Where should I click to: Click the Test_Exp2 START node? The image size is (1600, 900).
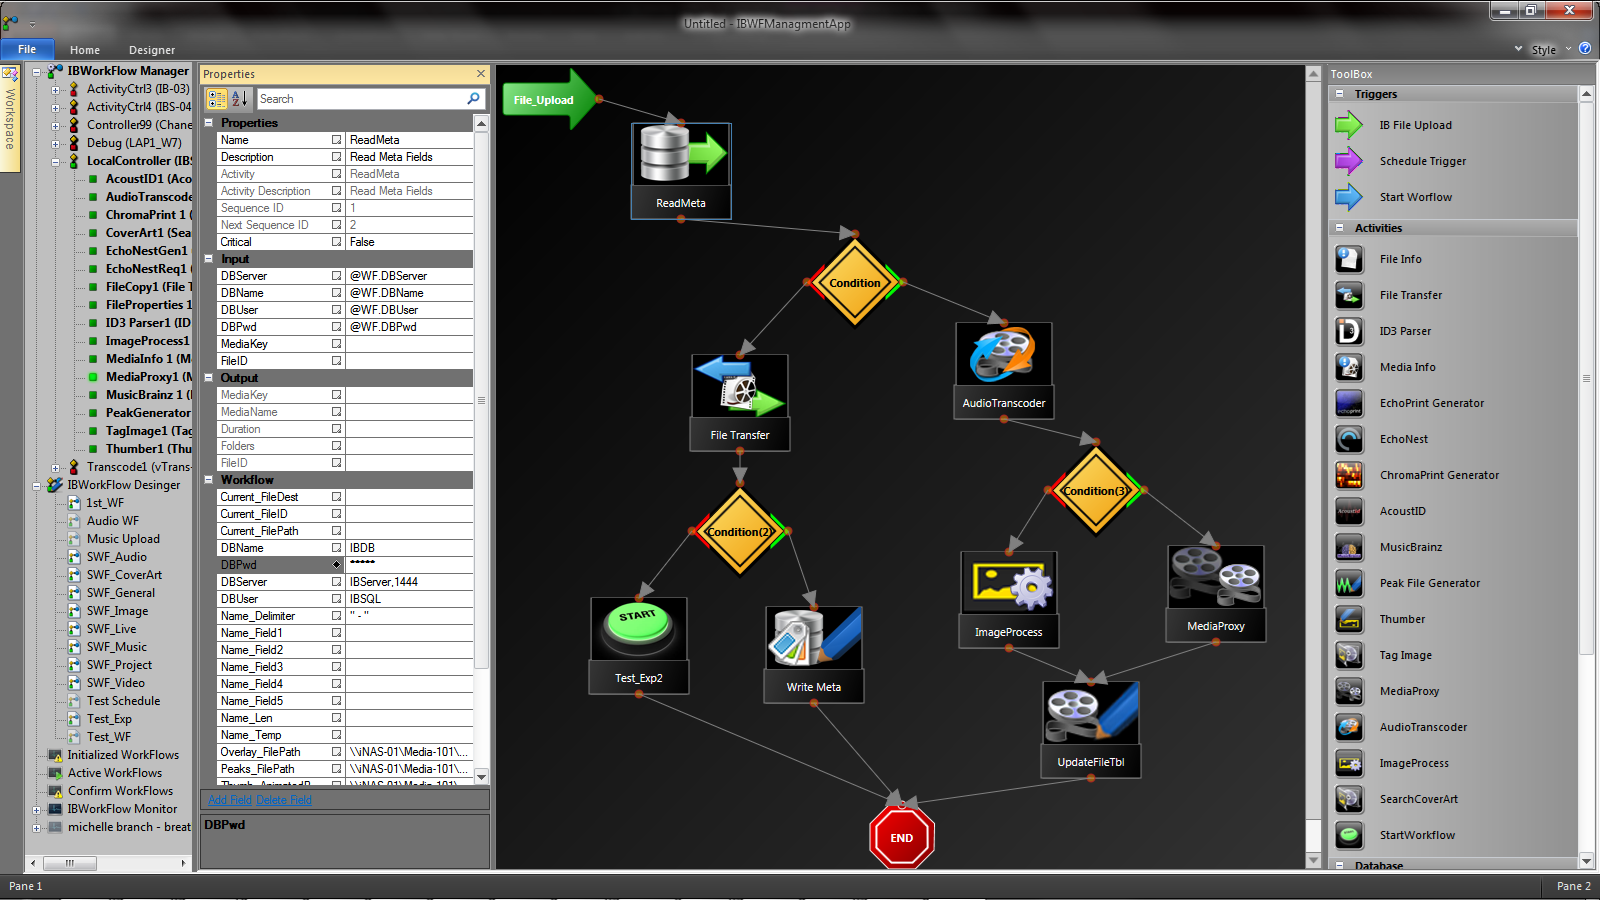click(639, 645)
